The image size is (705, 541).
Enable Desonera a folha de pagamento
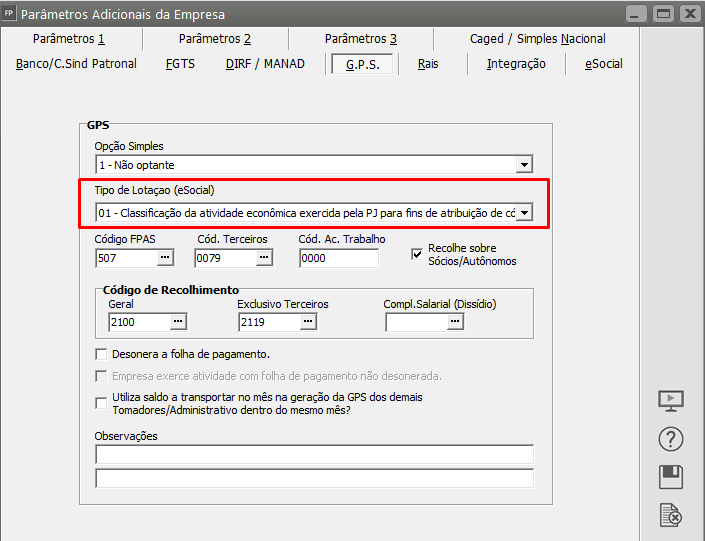click(x=101, y=354)
